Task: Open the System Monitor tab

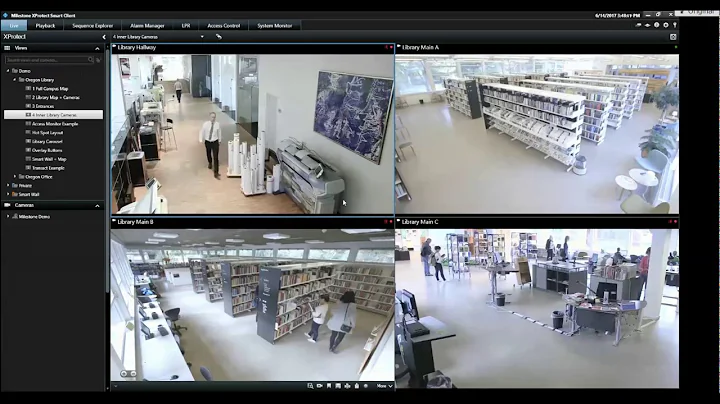Action: coord(275,26)
